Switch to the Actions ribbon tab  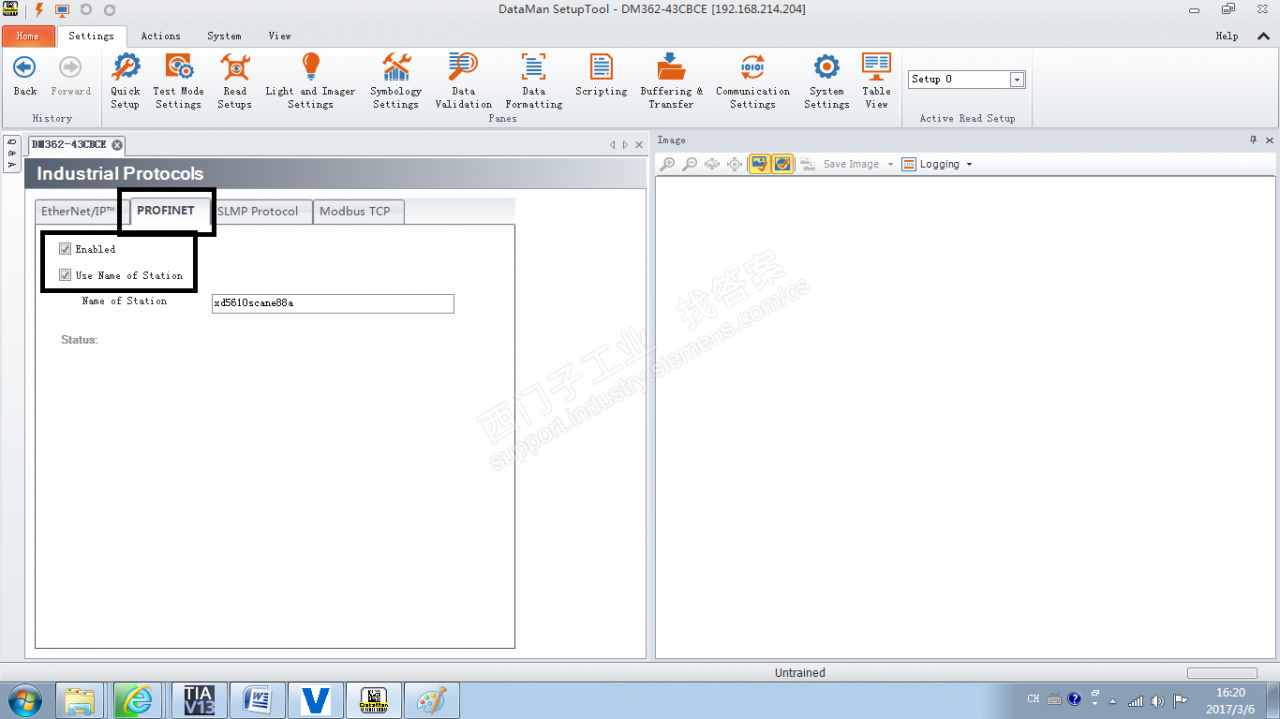point(161,36)
